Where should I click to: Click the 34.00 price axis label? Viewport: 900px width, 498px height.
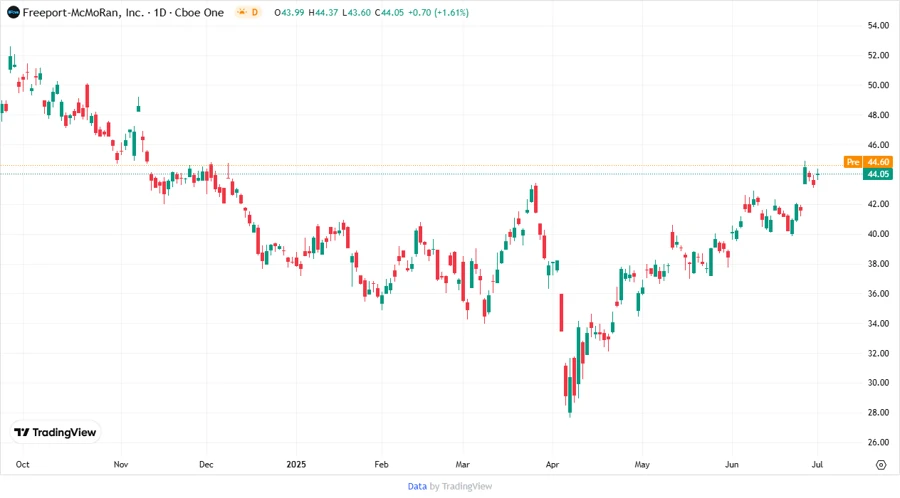coord(878,323)
